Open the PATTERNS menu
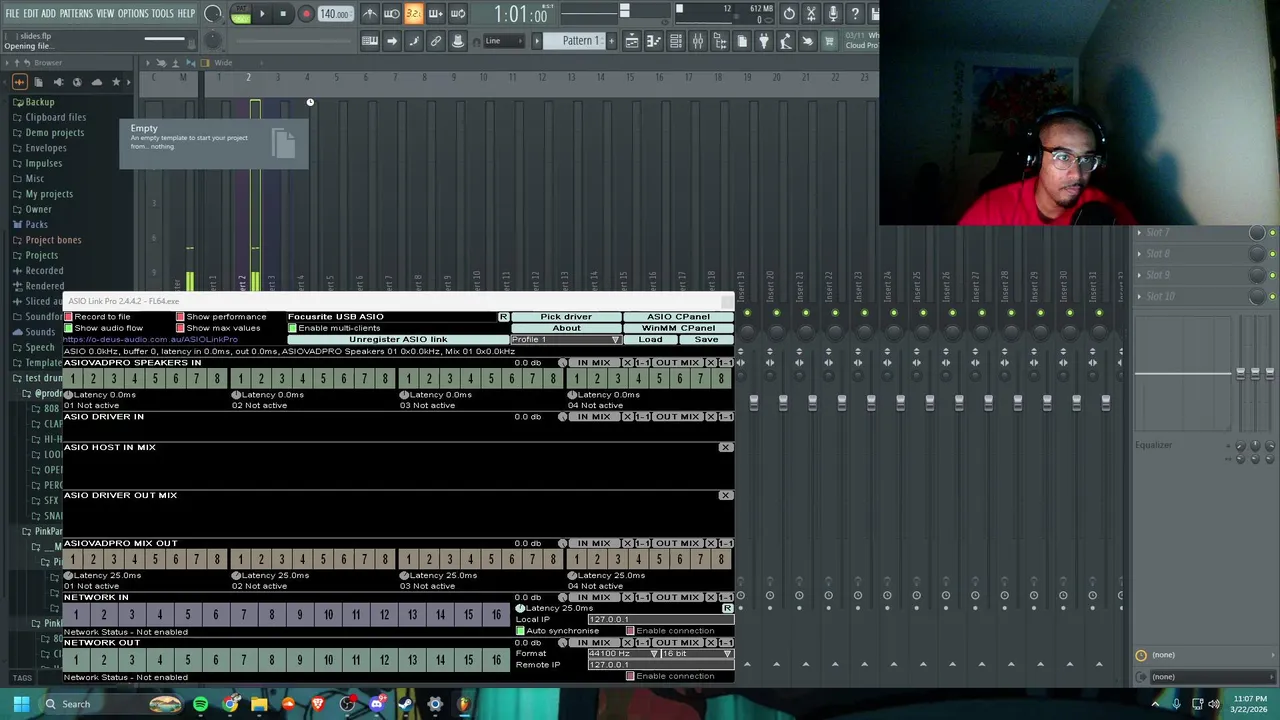1280x720 pixels. tap(76, 13)
